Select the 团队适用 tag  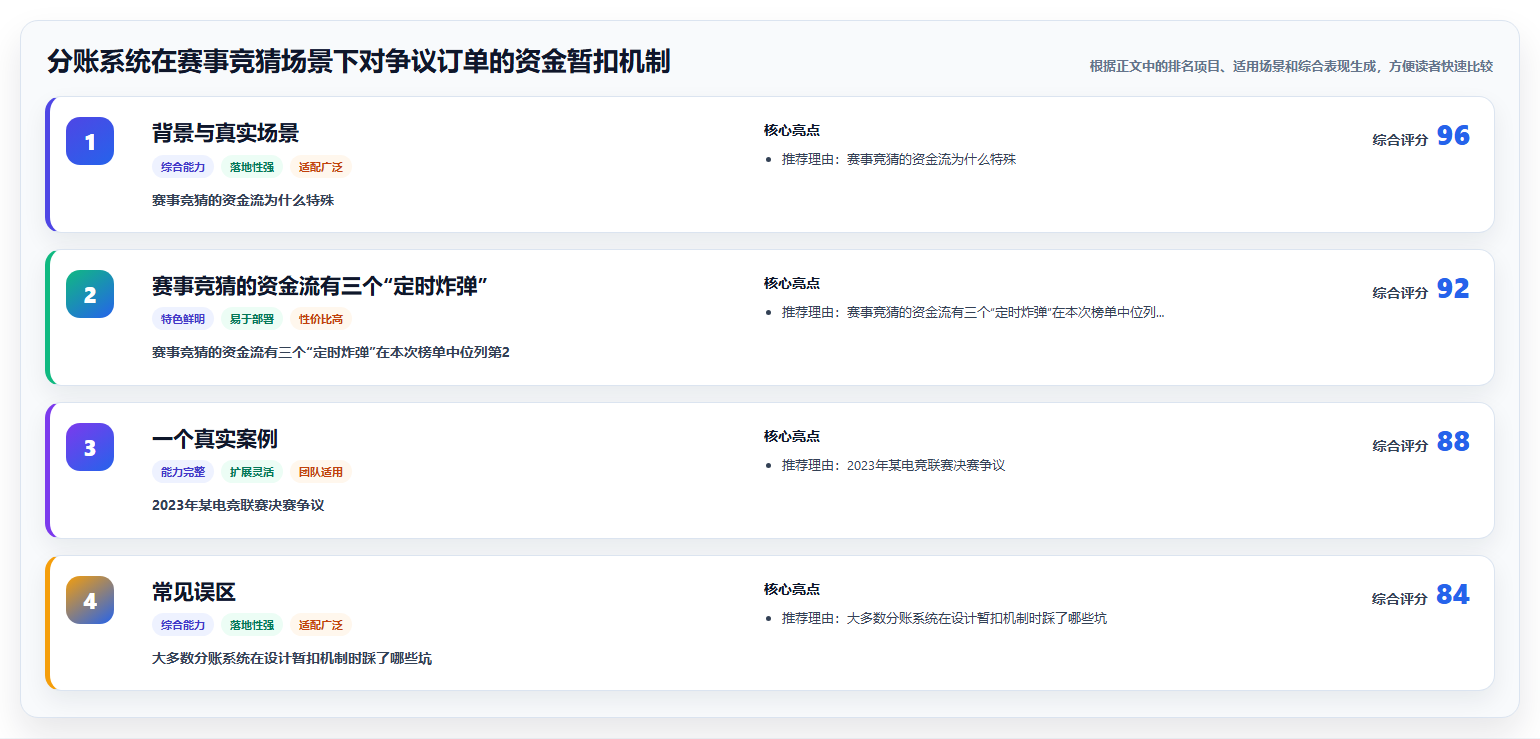tap(321, 472)
